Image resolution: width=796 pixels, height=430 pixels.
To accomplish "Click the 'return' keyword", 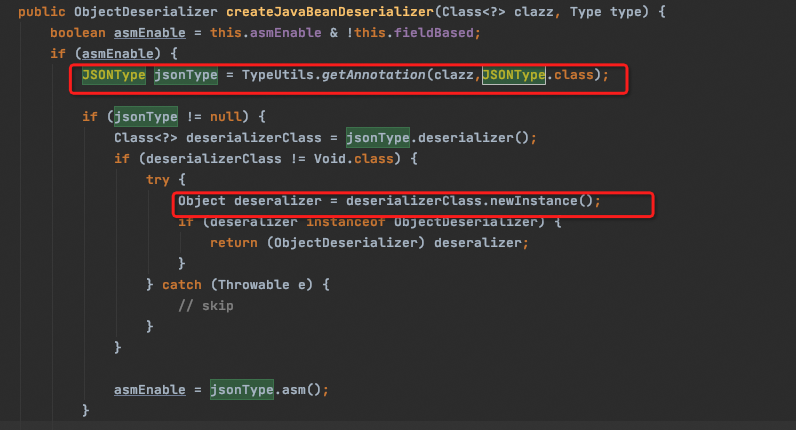I will (234, 243).
